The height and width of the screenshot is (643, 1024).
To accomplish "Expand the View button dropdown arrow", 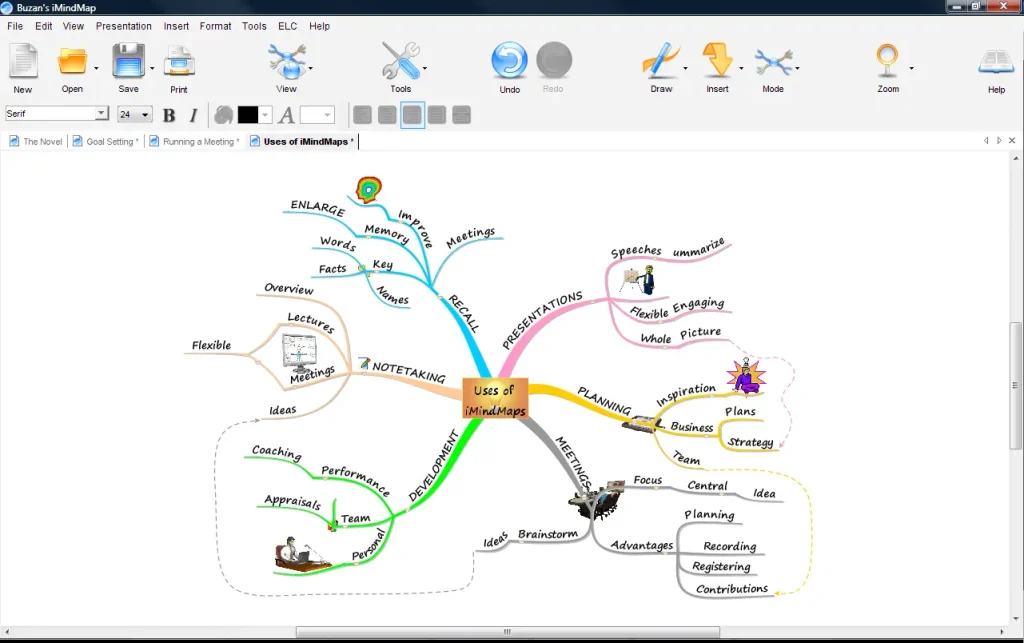I will (x=310, y=68).
